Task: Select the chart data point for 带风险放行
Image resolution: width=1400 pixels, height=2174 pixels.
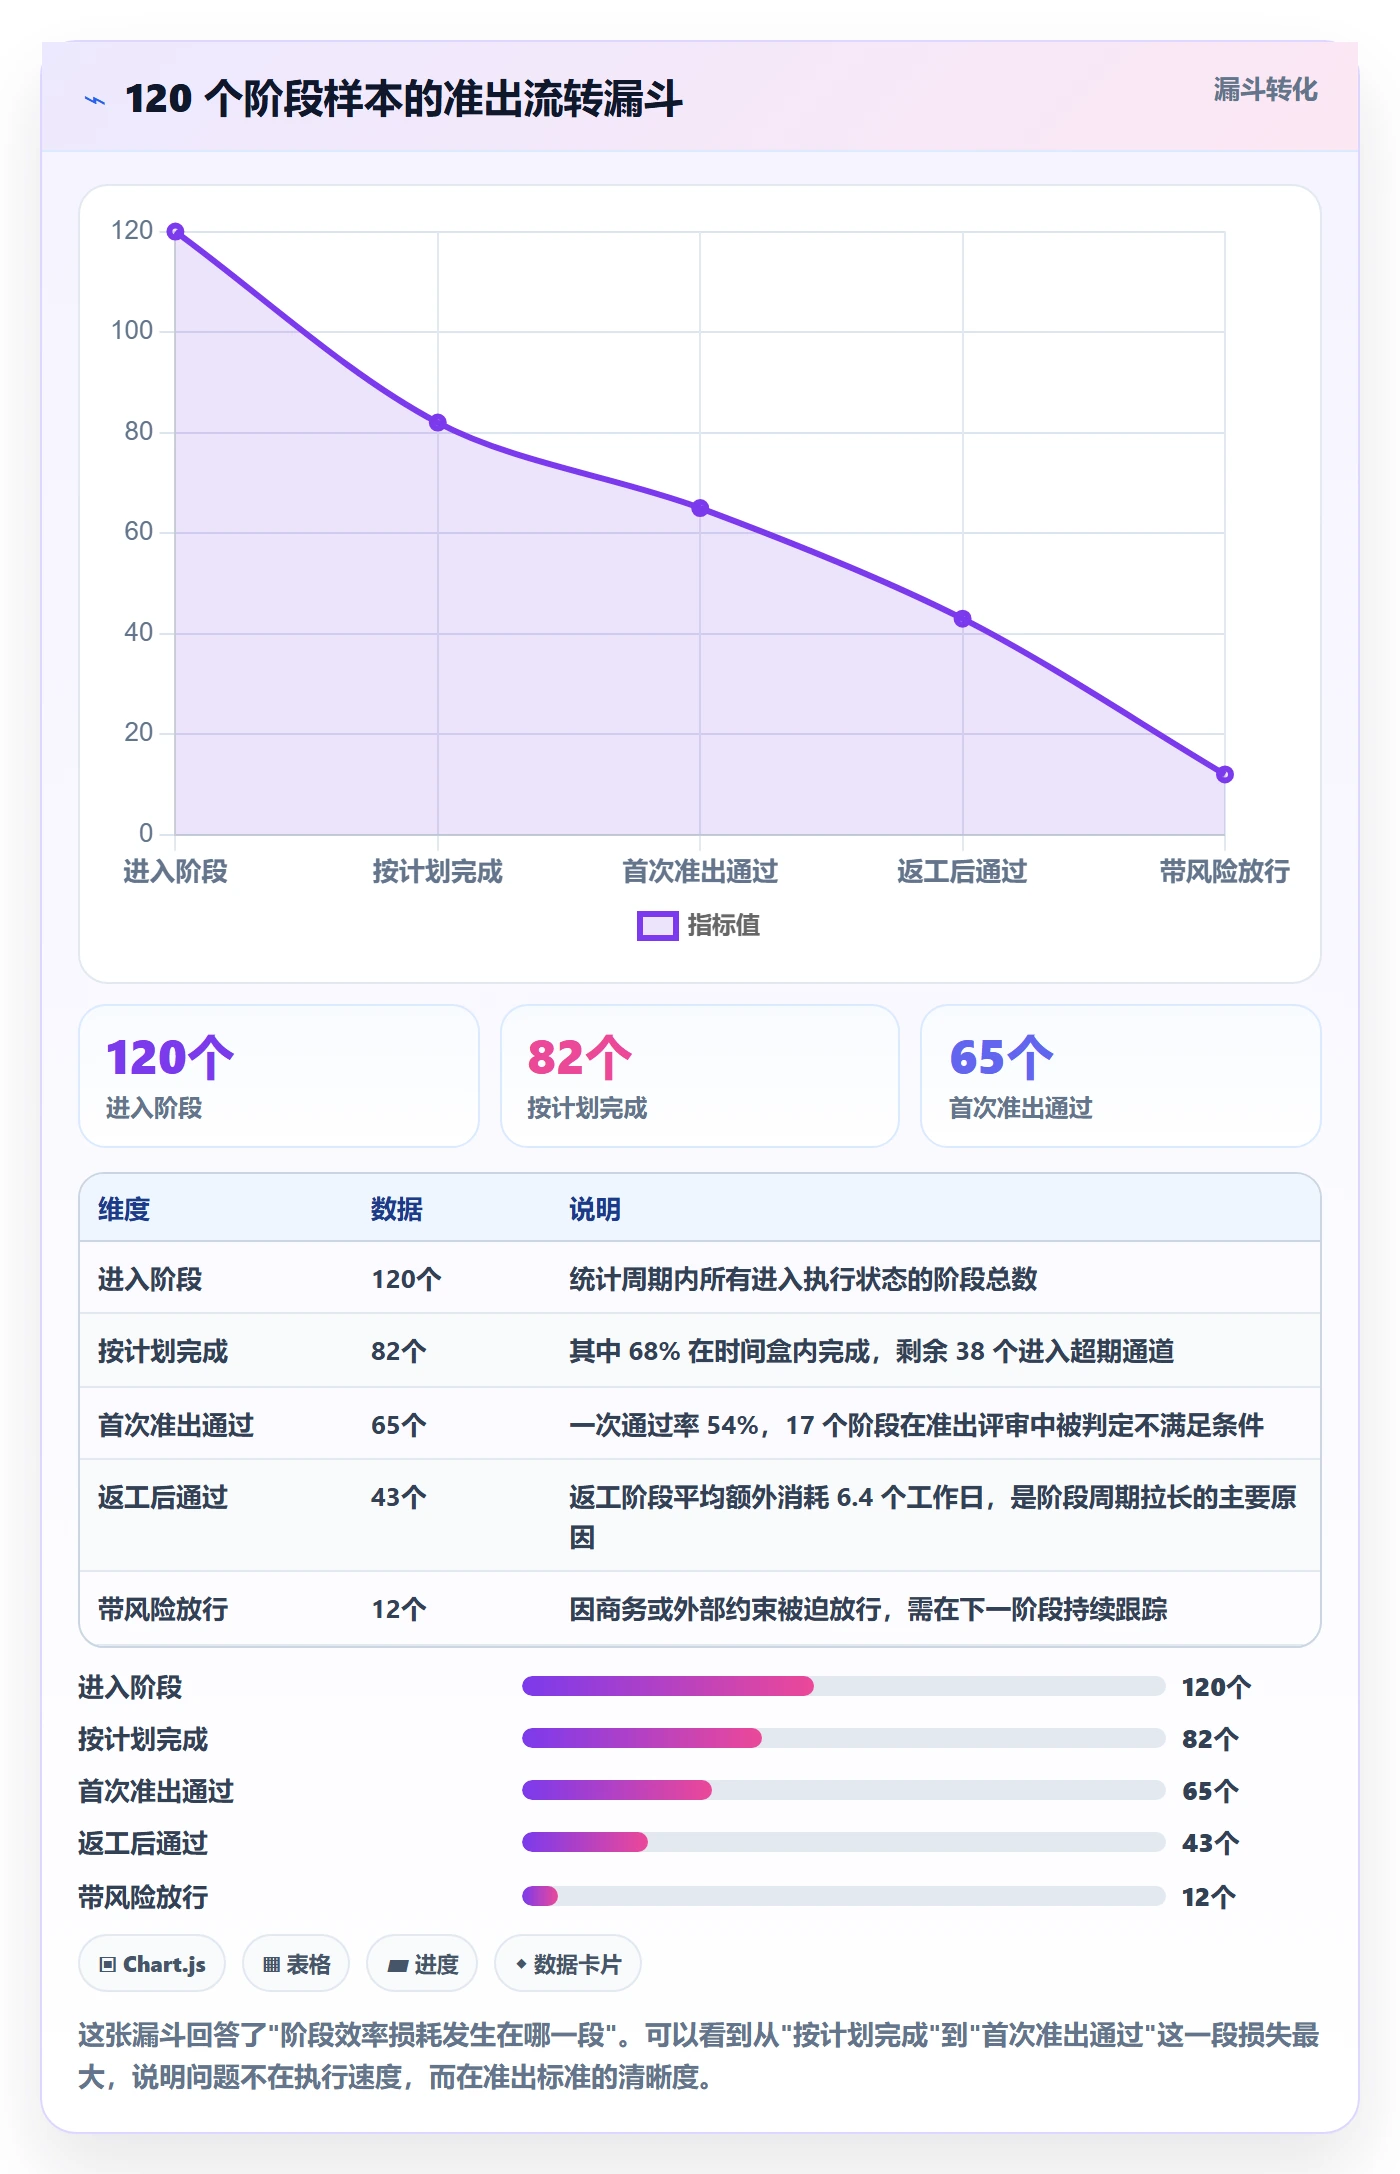Action: pyautogui.click(x=1224, y=774)
